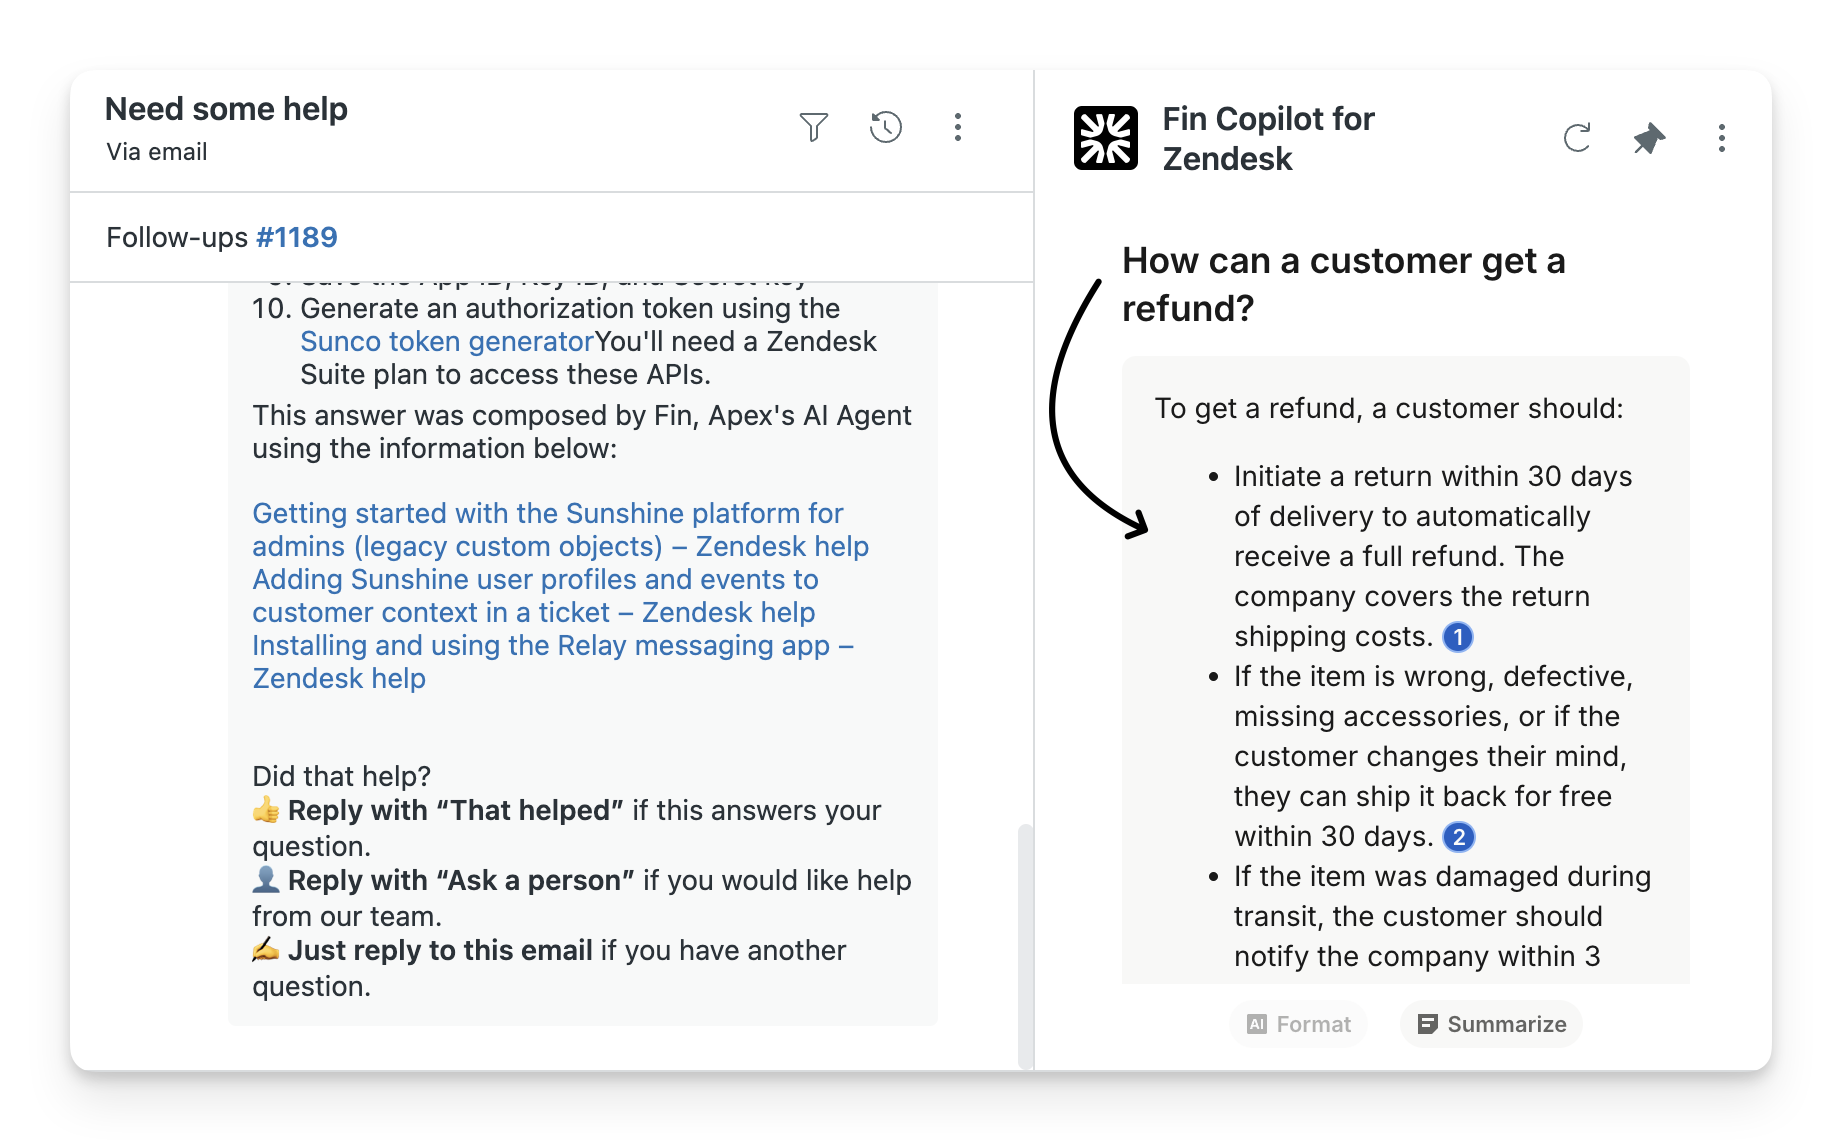Viewport: 1842px width, 1142px height.
Task: Toggle the pin icon for Fin Copilot
Action: coord(1648,138)
